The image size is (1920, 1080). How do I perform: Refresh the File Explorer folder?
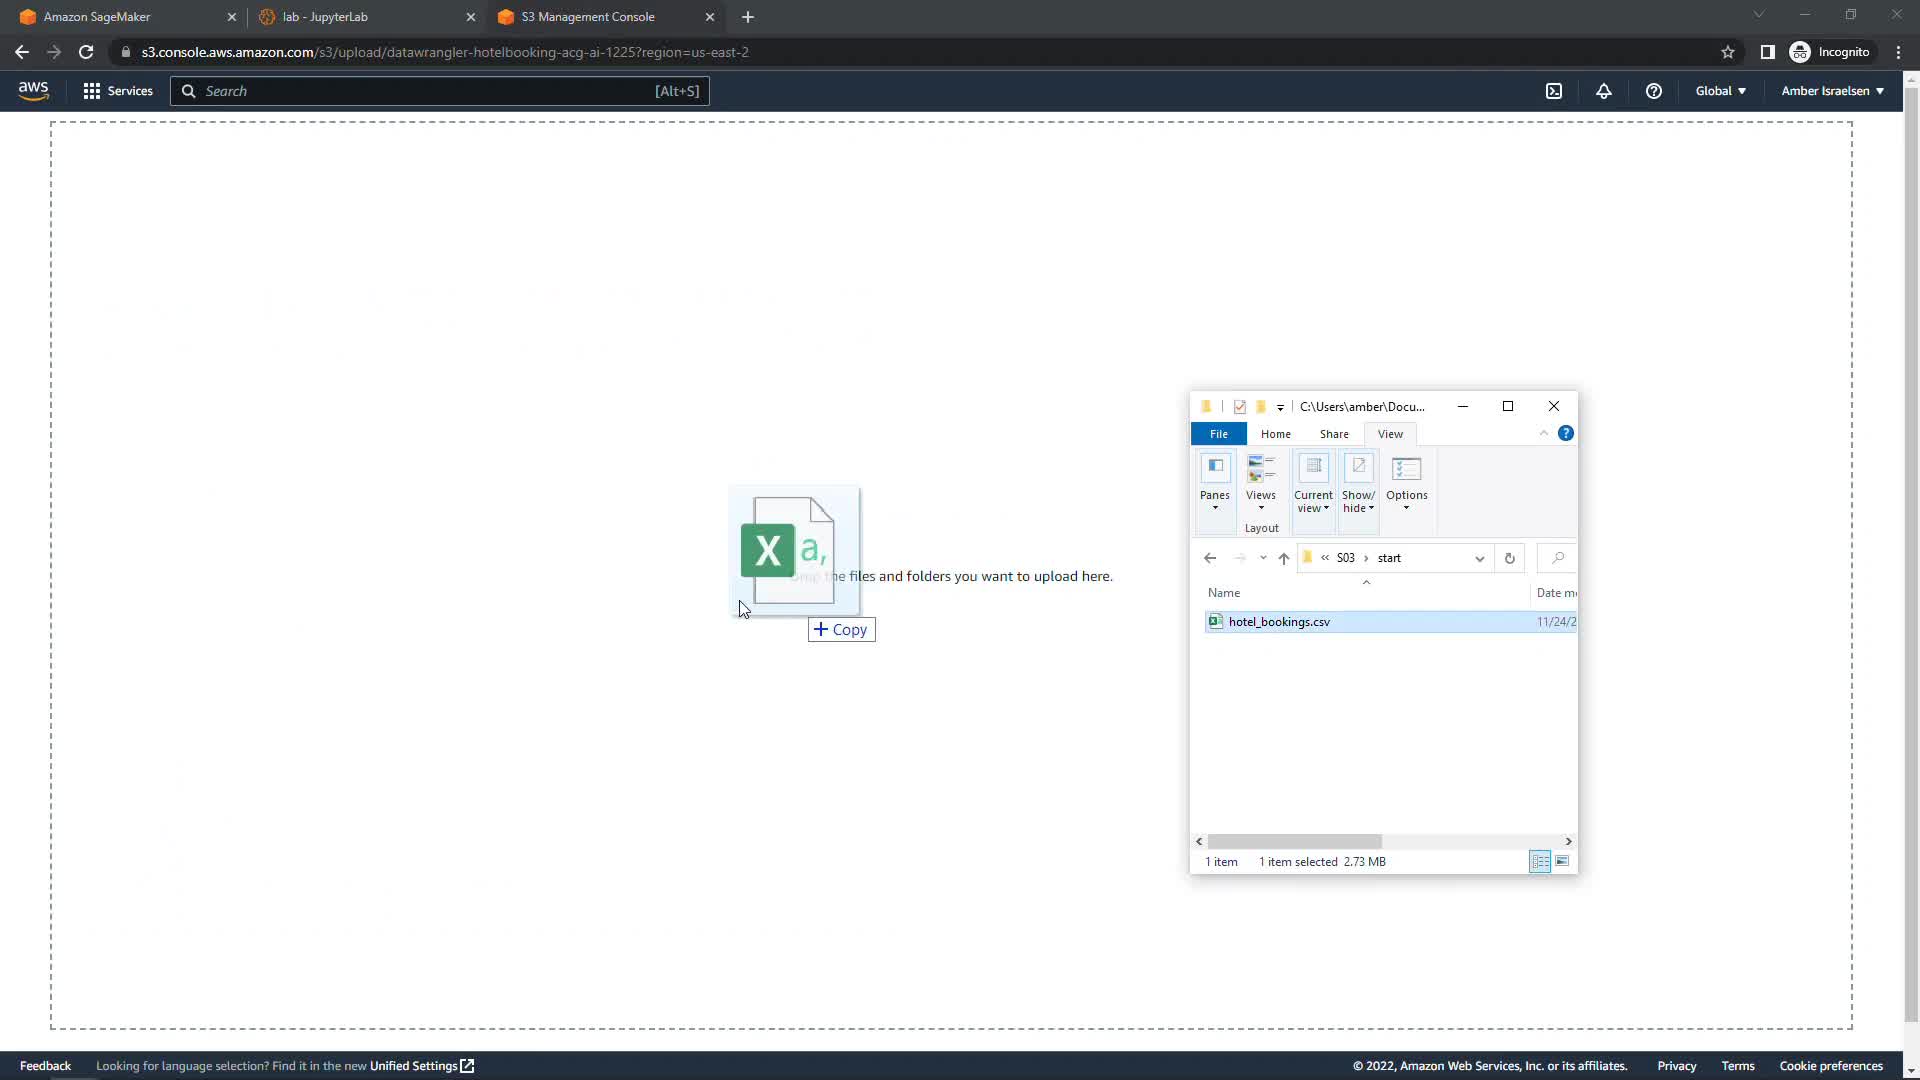tap(1510, 558)
